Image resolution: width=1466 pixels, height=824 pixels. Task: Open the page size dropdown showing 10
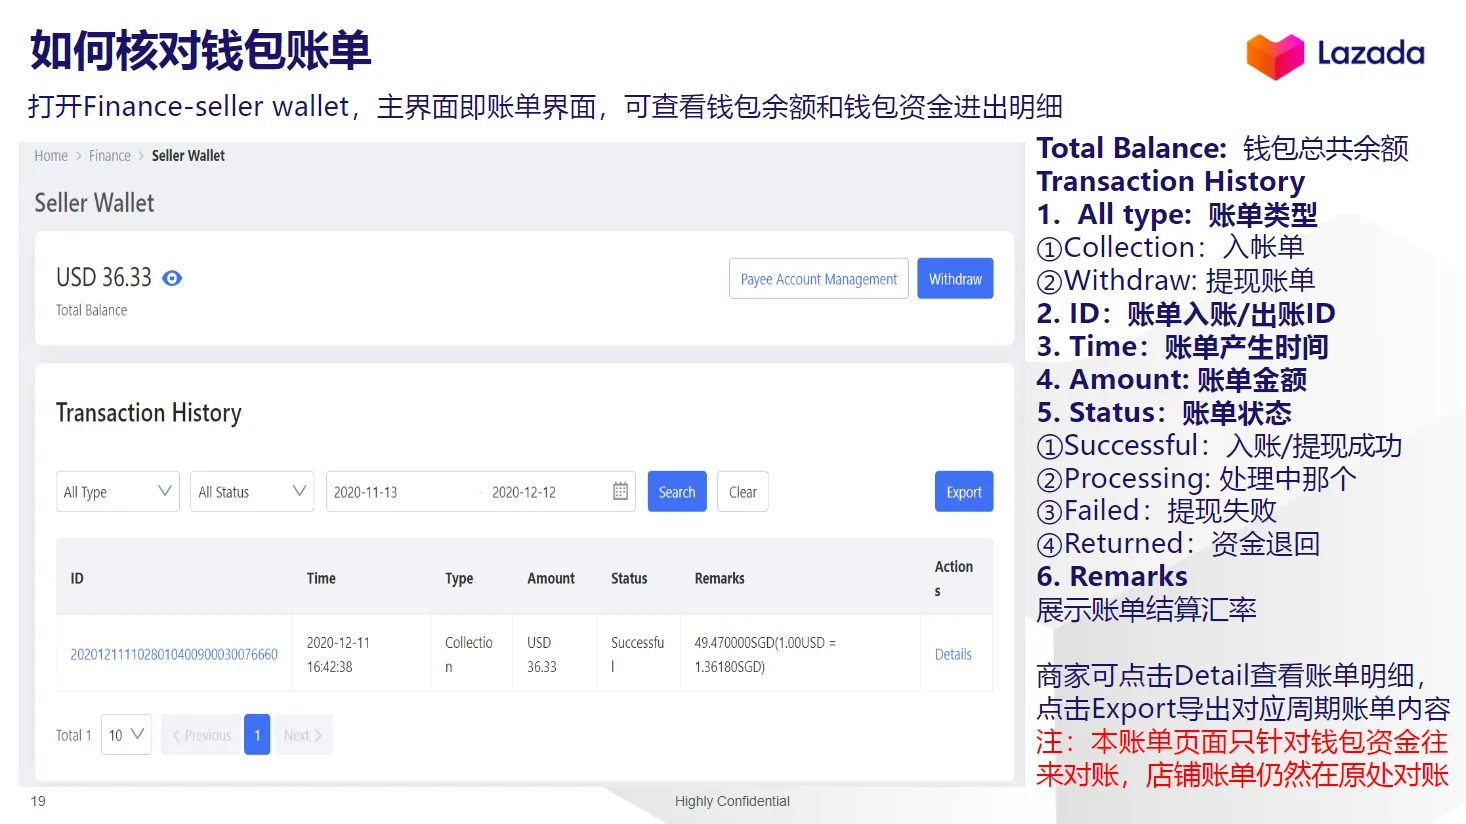[126, 734]
